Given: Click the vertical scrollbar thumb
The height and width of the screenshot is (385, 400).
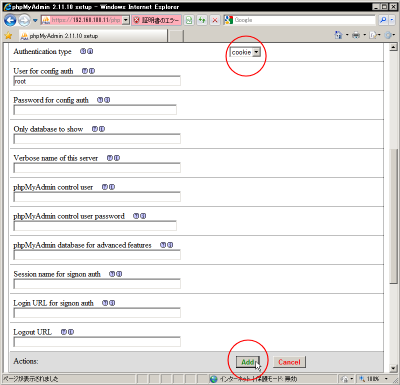Looking at the screenshot, I should 393,217.
